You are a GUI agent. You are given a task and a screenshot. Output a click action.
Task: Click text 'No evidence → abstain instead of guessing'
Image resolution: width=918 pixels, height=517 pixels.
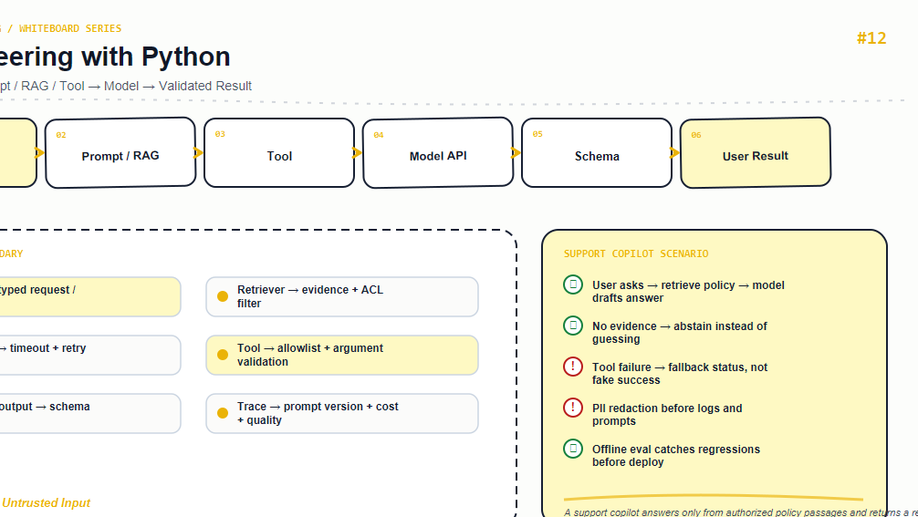(679, 333)
